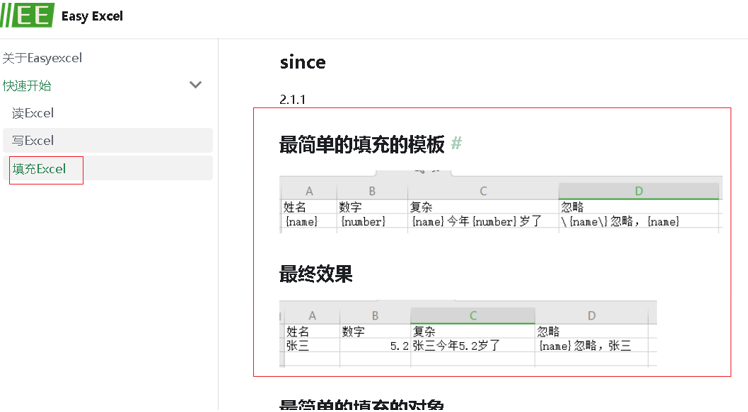Go to the 写Excel page
748x412 pixels.
click(108, 141)
